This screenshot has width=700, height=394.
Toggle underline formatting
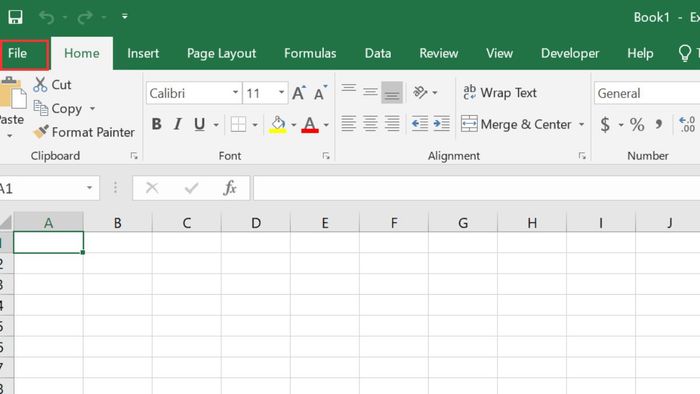pos(199,124)
